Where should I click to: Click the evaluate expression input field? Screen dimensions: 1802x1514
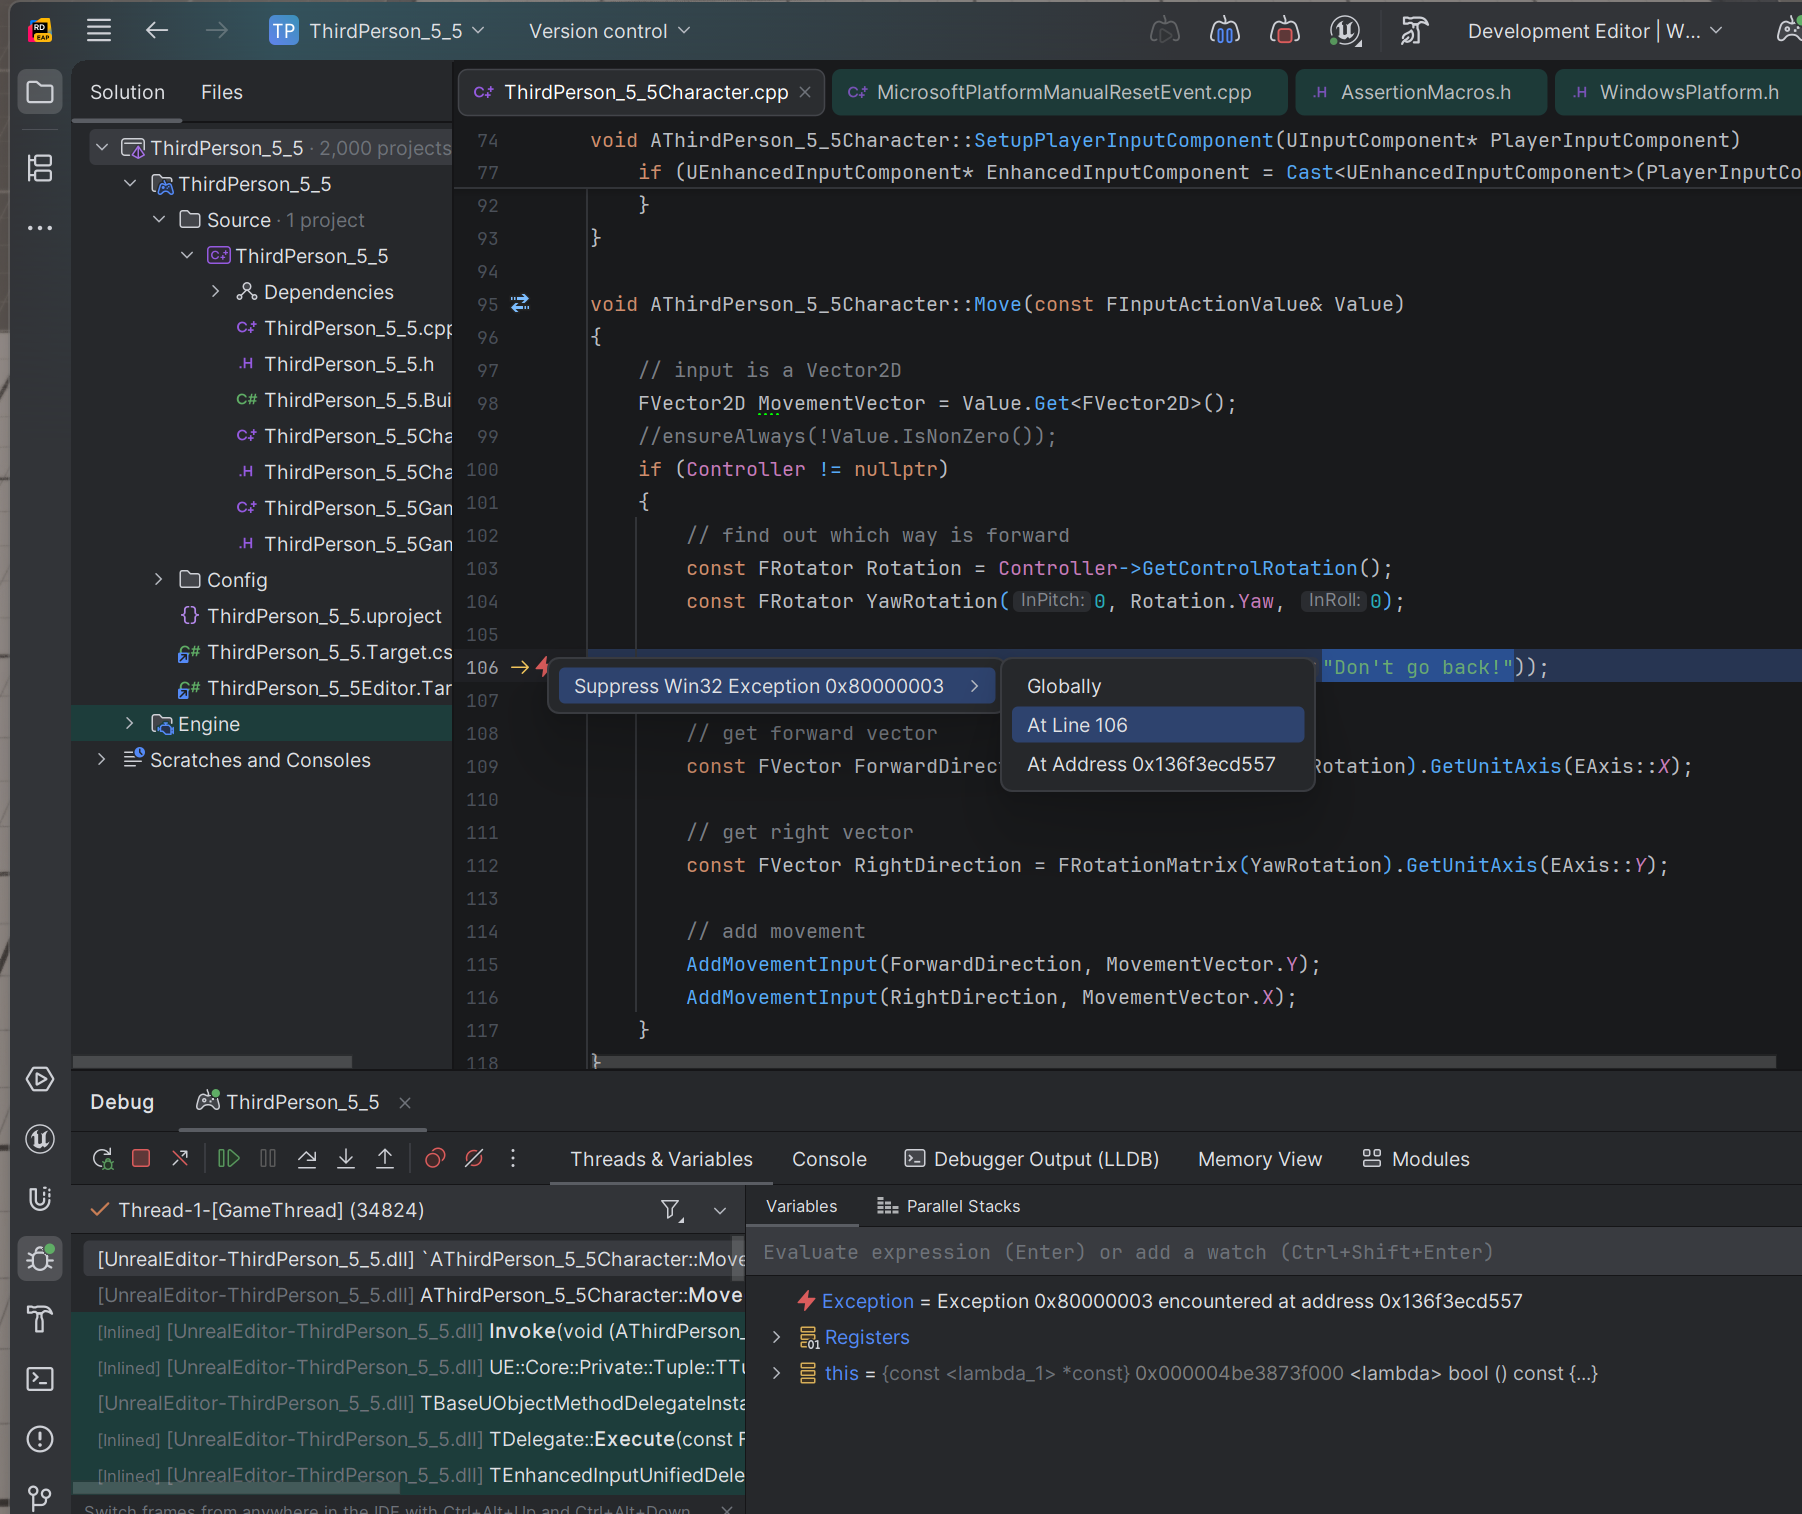(1274, 1252)
